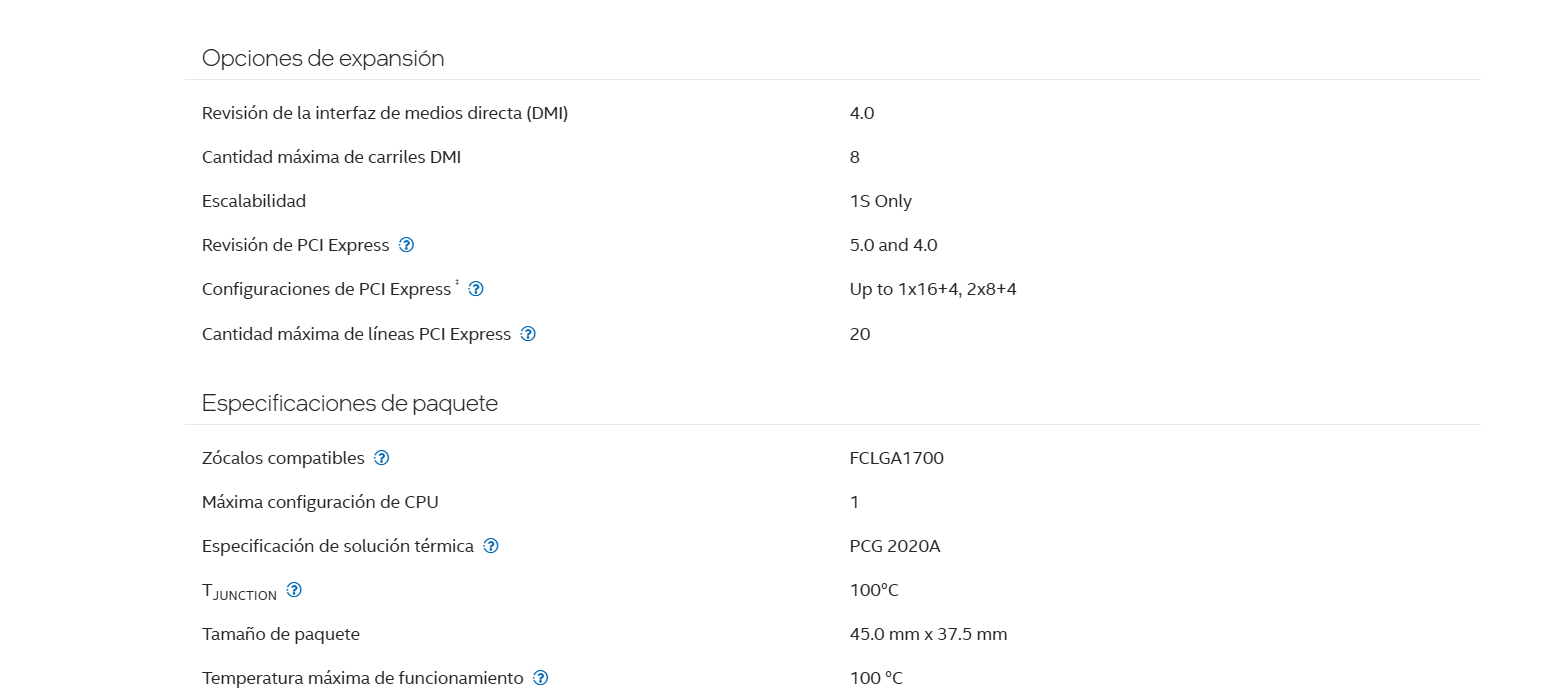Click help icon for Especificación de solución térmica

[491, 546]
